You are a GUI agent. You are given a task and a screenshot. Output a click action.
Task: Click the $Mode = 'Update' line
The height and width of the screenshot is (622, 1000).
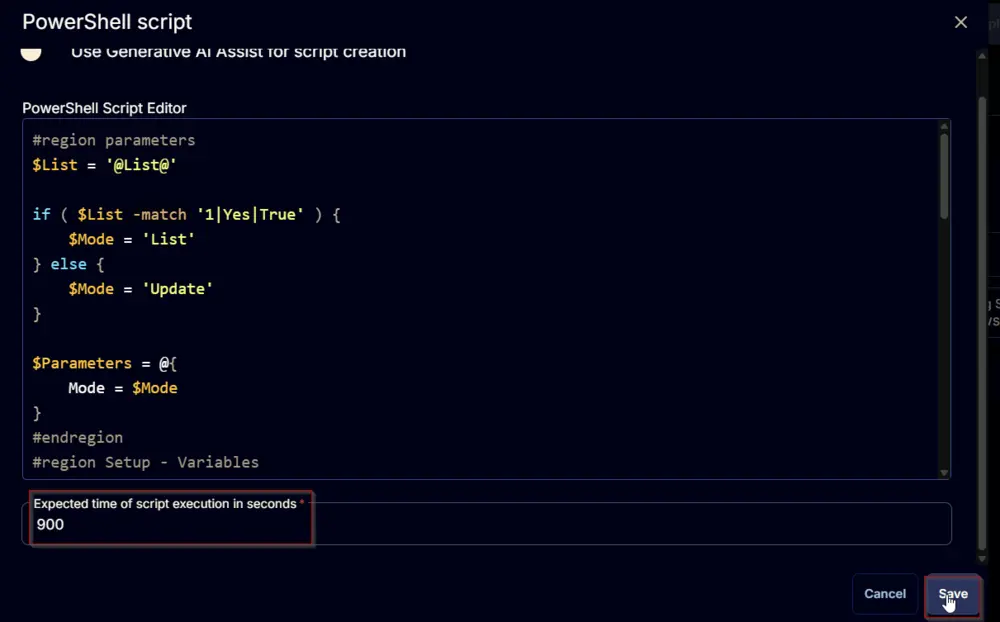pos(140,289)
